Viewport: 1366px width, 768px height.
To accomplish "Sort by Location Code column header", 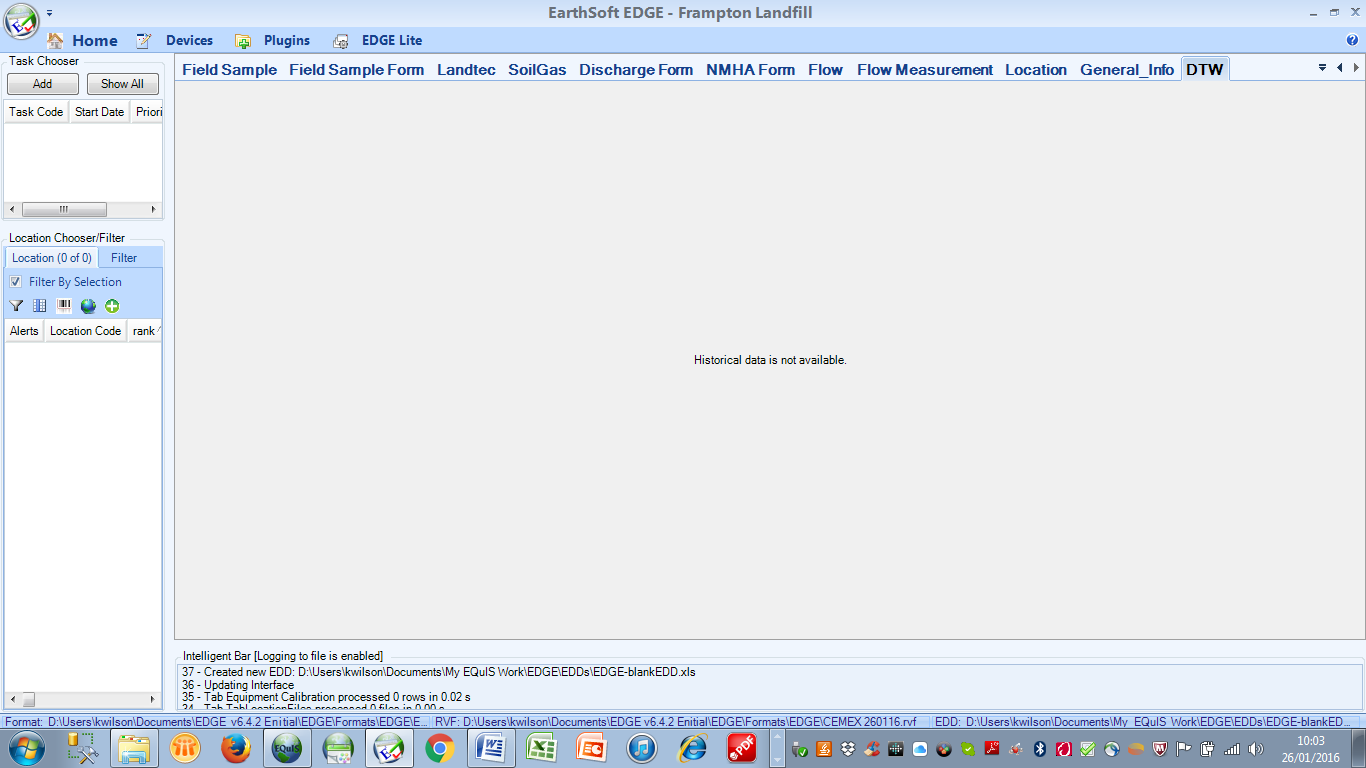I will coord(86,331).
